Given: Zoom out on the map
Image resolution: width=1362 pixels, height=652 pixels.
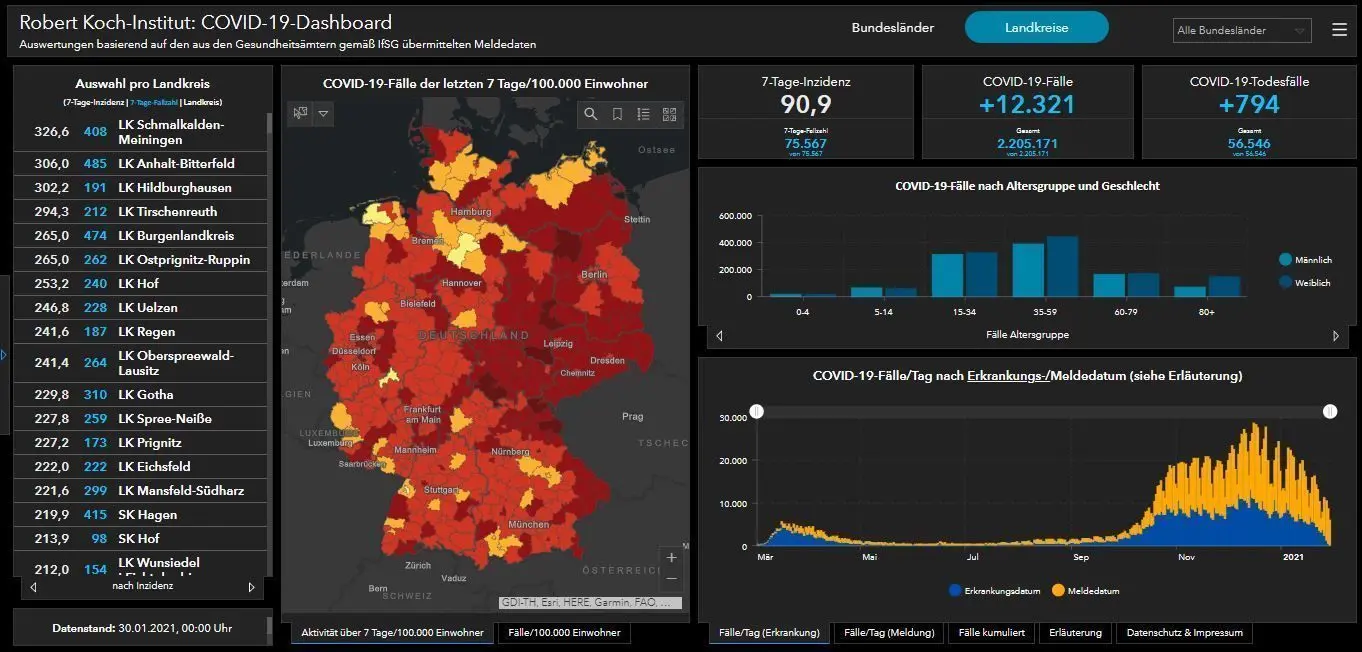Looking at the screenshot, I should [671, 579].
